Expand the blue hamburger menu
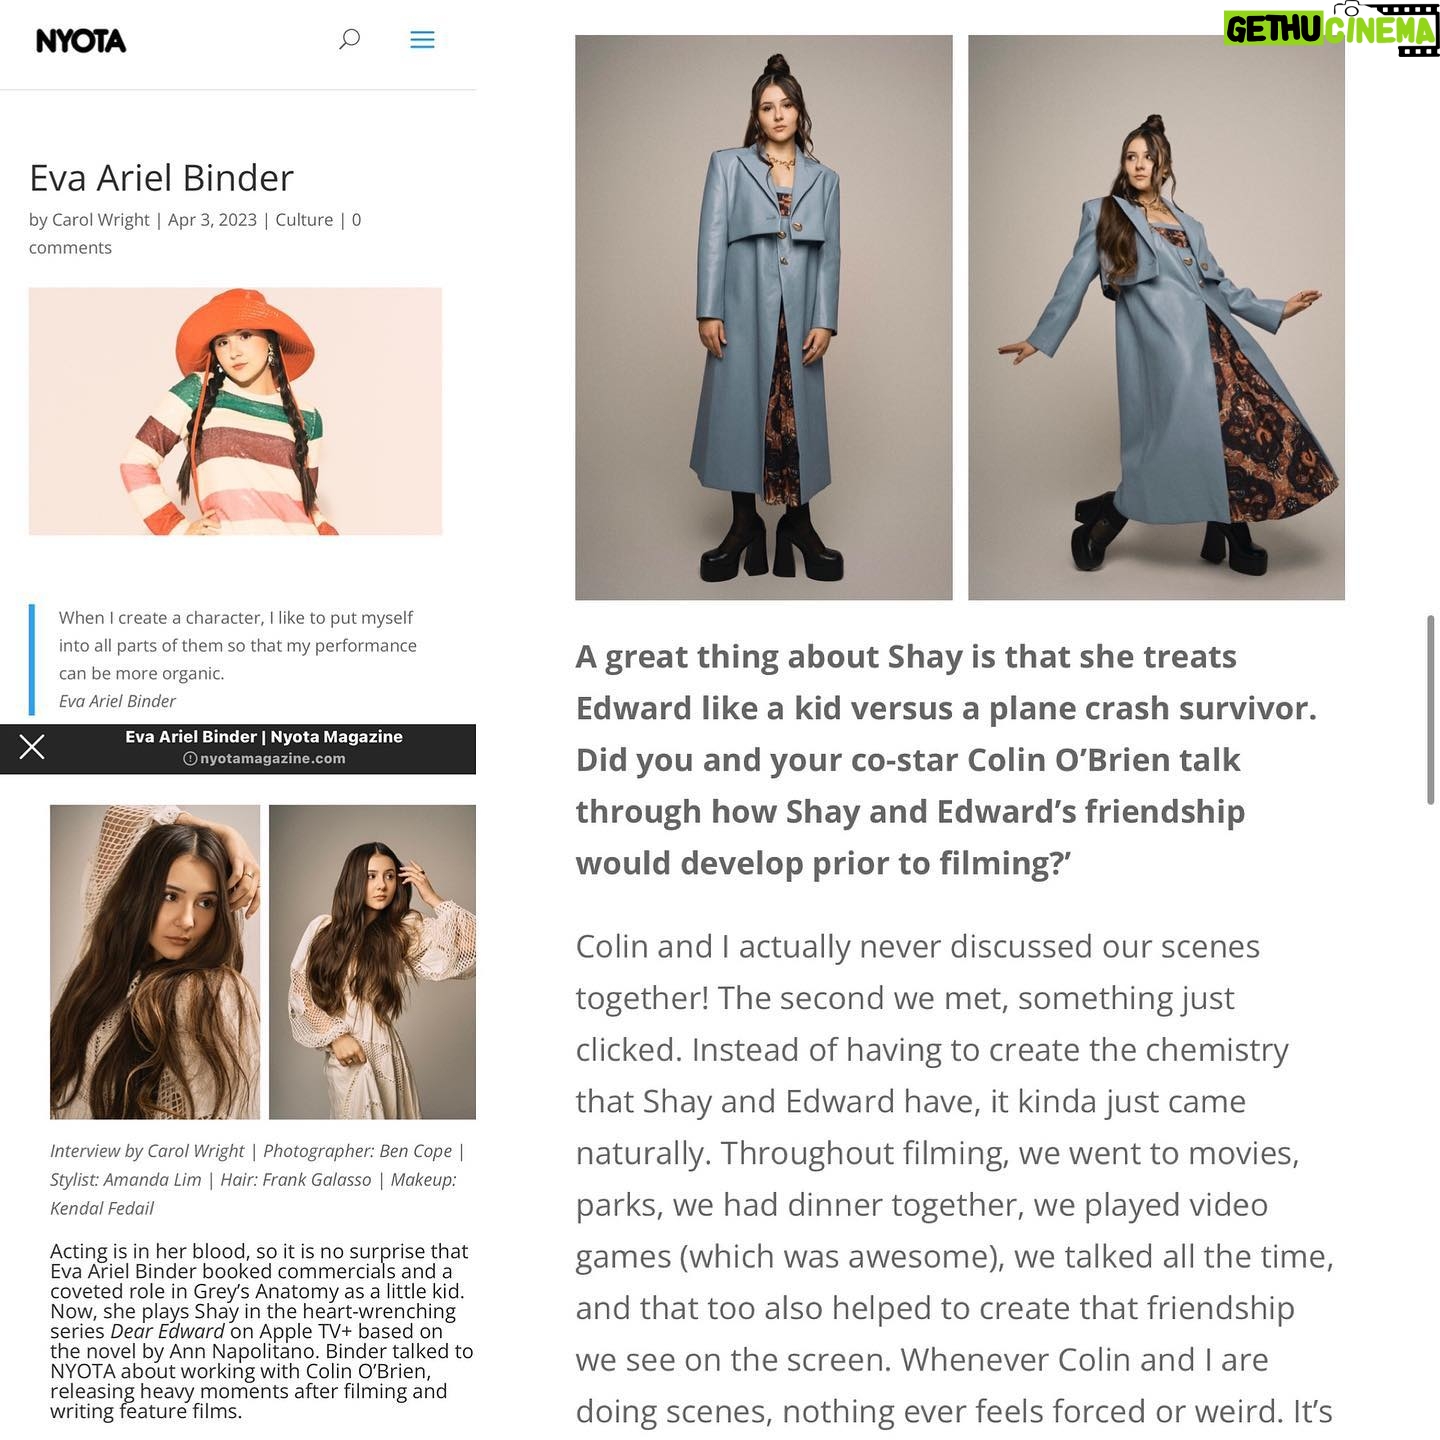 point(422,40)
